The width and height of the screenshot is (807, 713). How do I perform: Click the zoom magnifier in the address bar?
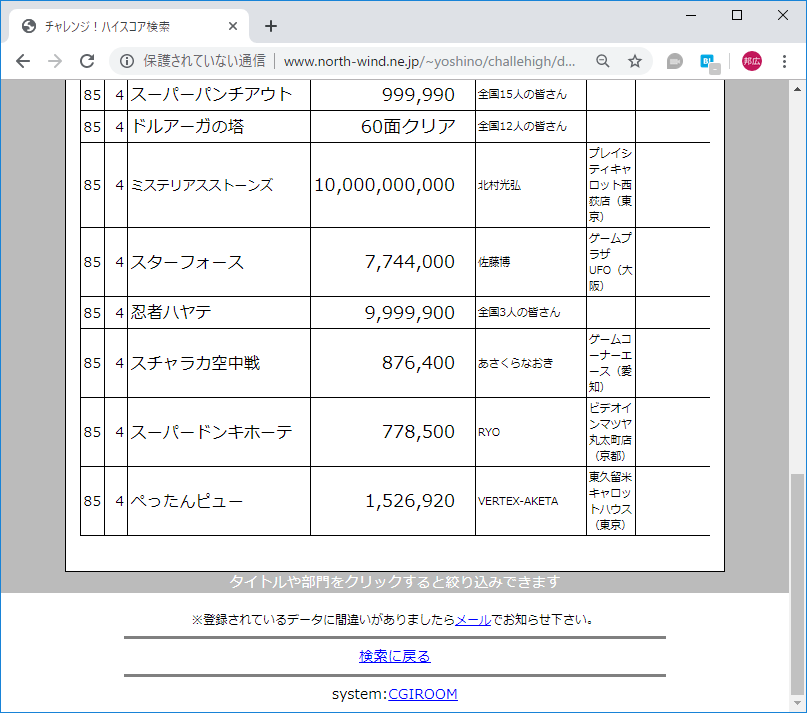[602, 61]
